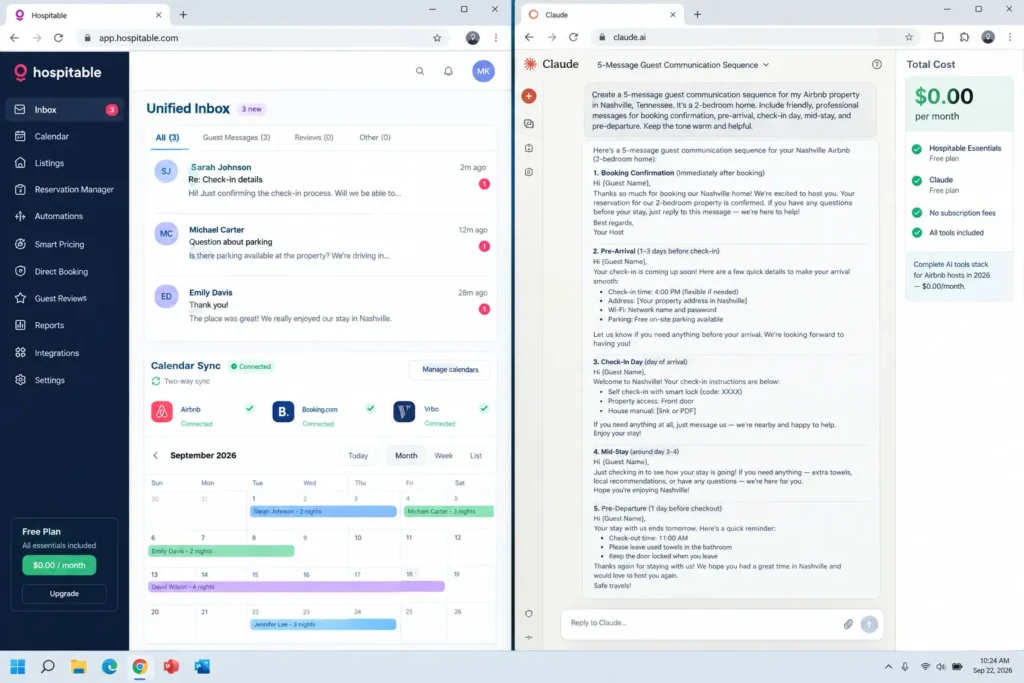The width and height of the screenshot is (1024, 683).
Task: Switch calendar to Week view
Action: tap(443, 456)
